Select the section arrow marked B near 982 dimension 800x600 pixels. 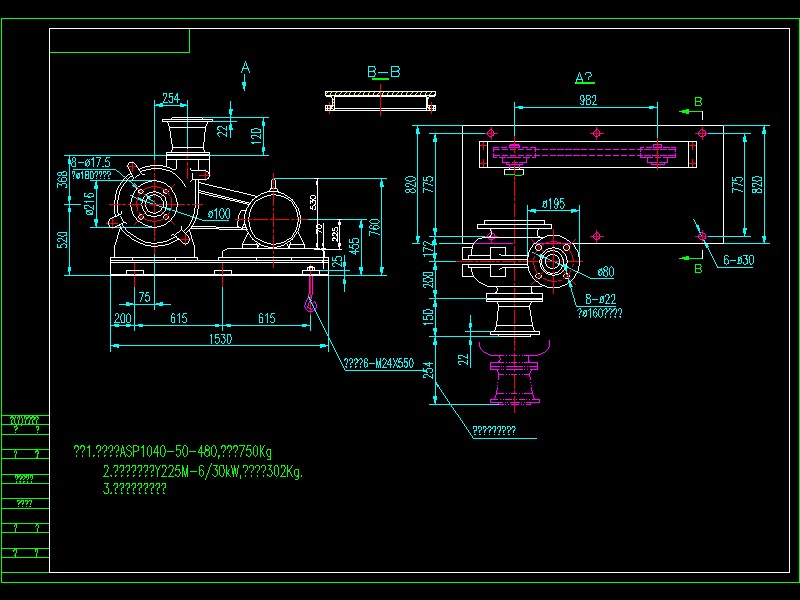[697, 100]
